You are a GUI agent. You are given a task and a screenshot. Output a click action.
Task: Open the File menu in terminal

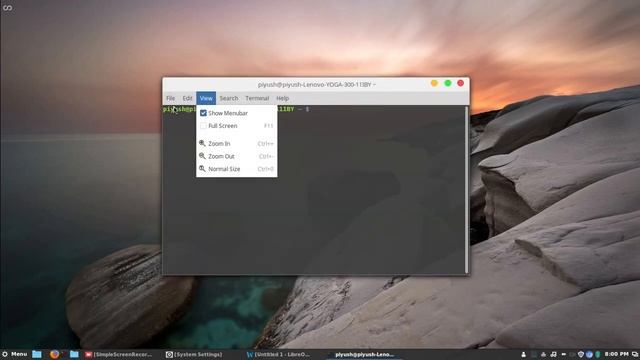tap(171, 98)
